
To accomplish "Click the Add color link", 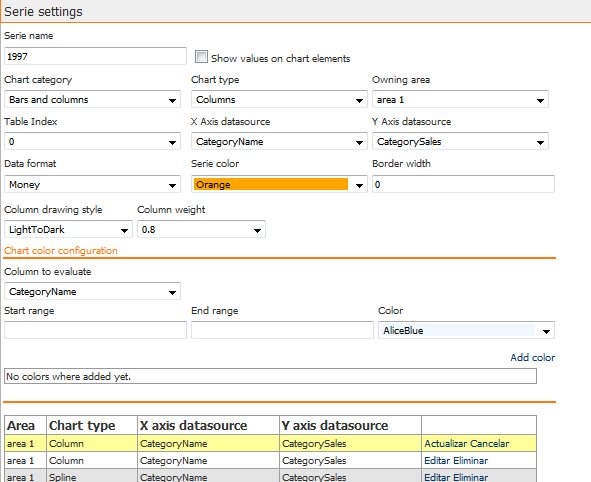I will tap(533, 358).
